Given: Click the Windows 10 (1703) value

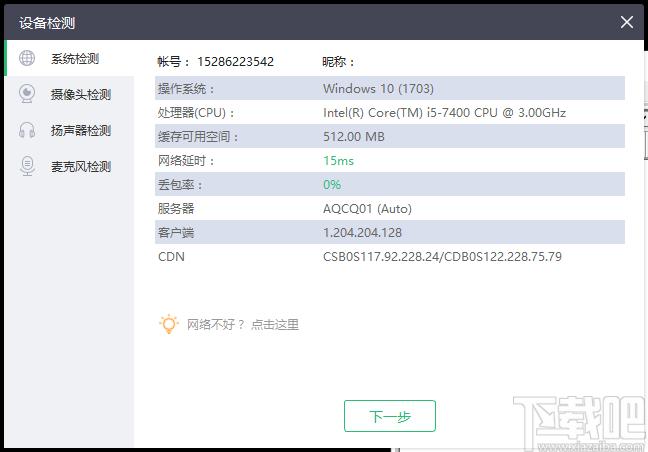Looking at the screenshot, I should [x=378, y=88].
